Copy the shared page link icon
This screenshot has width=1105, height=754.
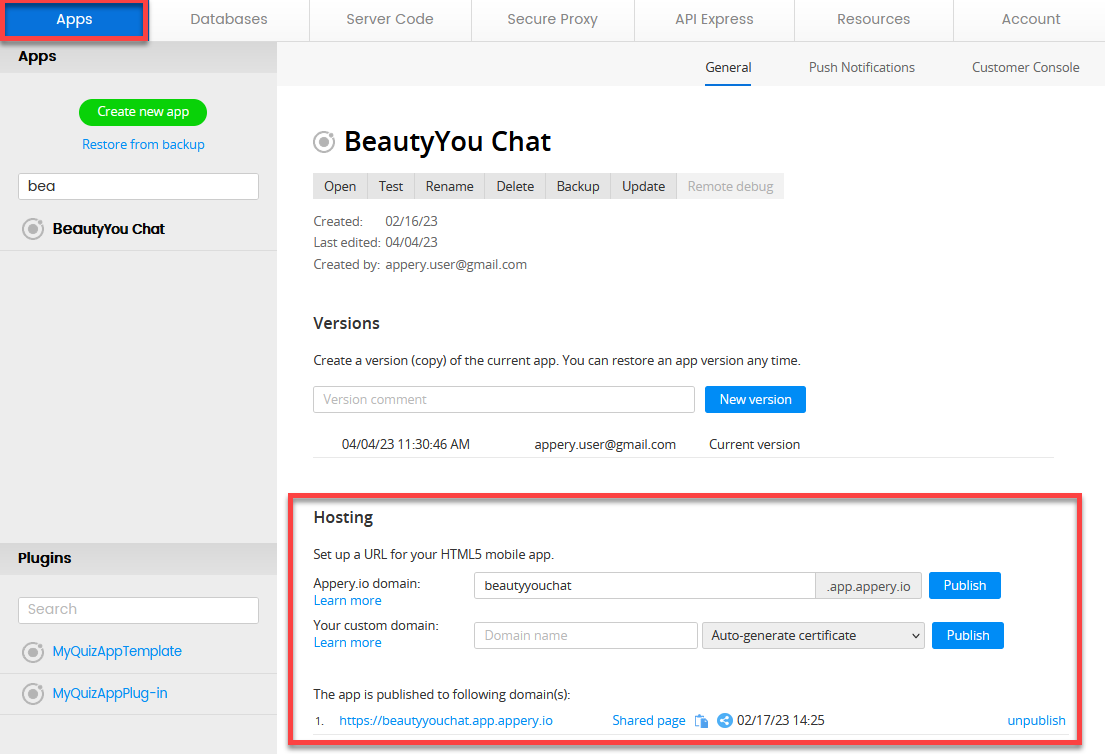(701, 721)
